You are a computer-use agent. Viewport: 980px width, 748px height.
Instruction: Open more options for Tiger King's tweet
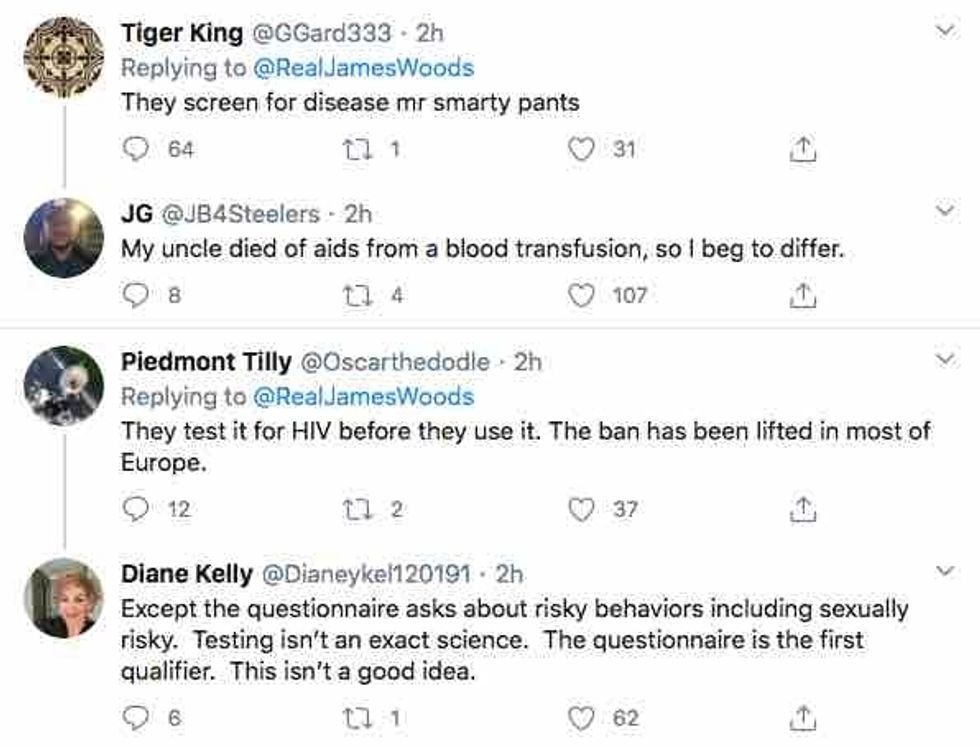click(943, 33)
